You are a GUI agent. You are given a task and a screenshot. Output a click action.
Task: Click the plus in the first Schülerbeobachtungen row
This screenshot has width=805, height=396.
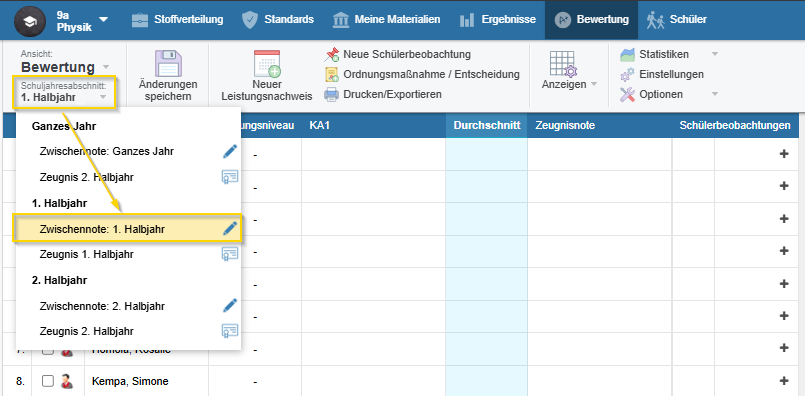pos(783,154)
